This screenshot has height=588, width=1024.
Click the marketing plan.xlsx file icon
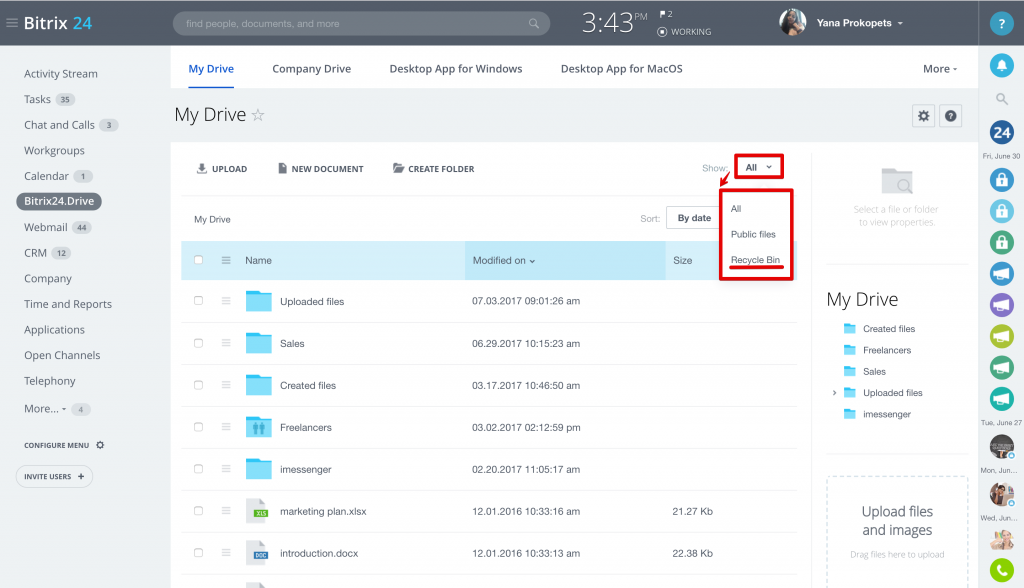pos(257,510)
